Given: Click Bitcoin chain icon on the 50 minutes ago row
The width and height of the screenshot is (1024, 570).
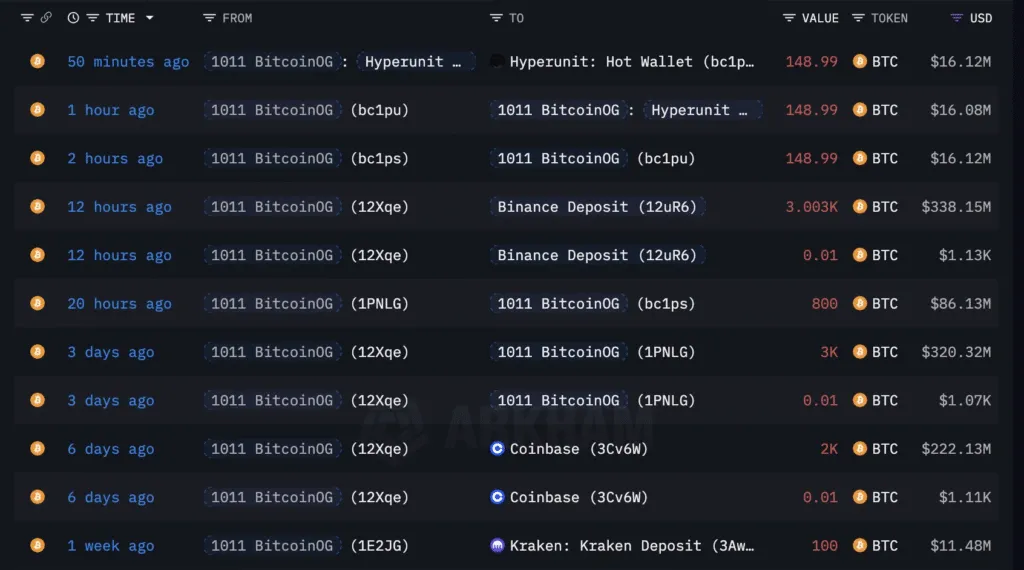Looking at the screenshot, I should (x=37, y=62).
